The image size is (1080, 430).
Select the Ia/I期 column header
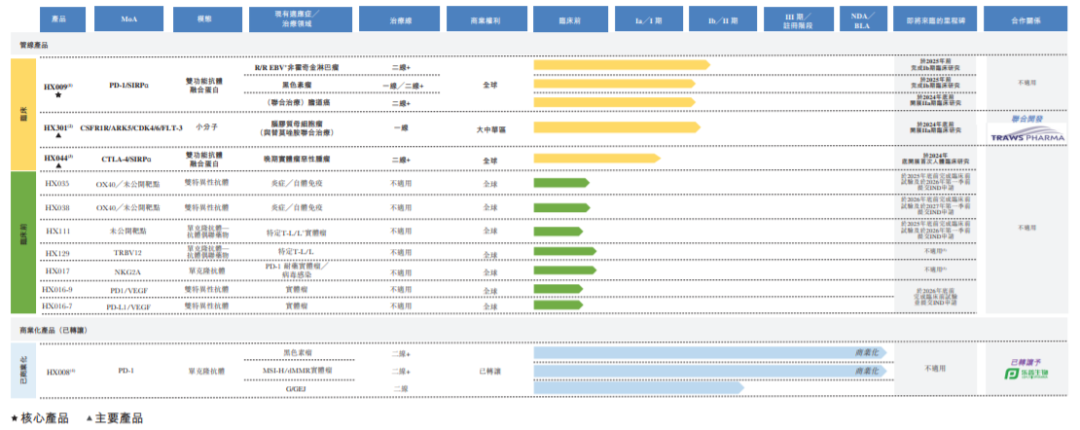coord(649,19)
